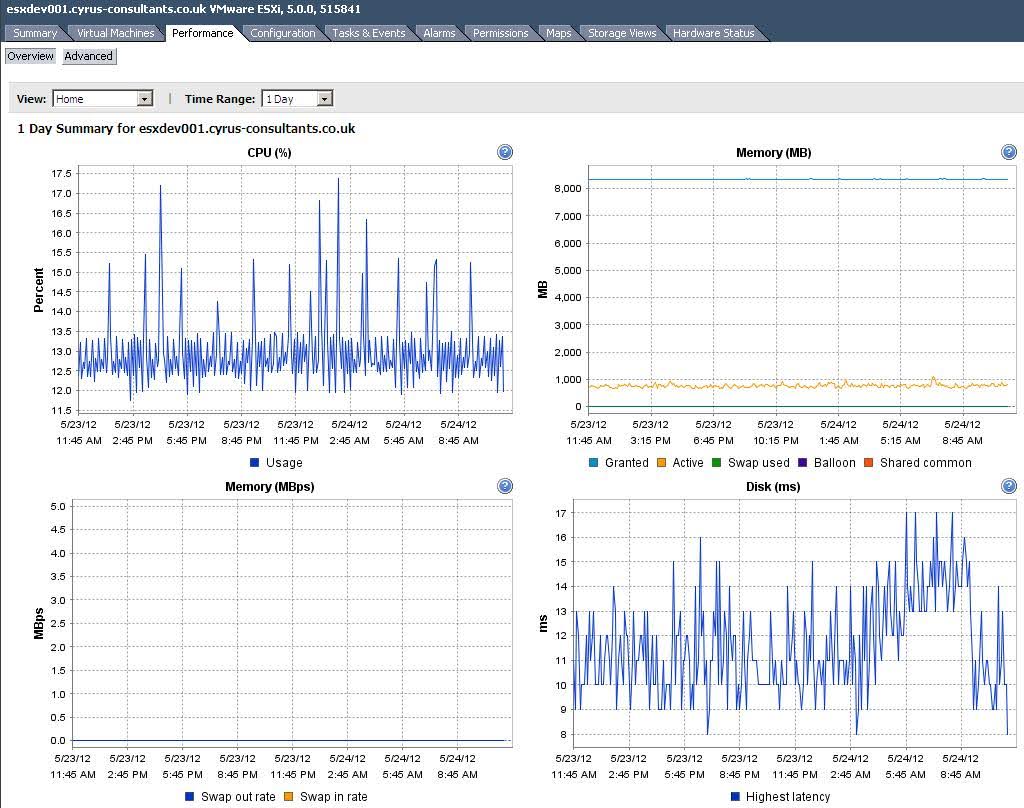Click the Percent axis label on CPU chart
The height and width of the screenshot is (808, 1024).
click(x=39, y=290)
